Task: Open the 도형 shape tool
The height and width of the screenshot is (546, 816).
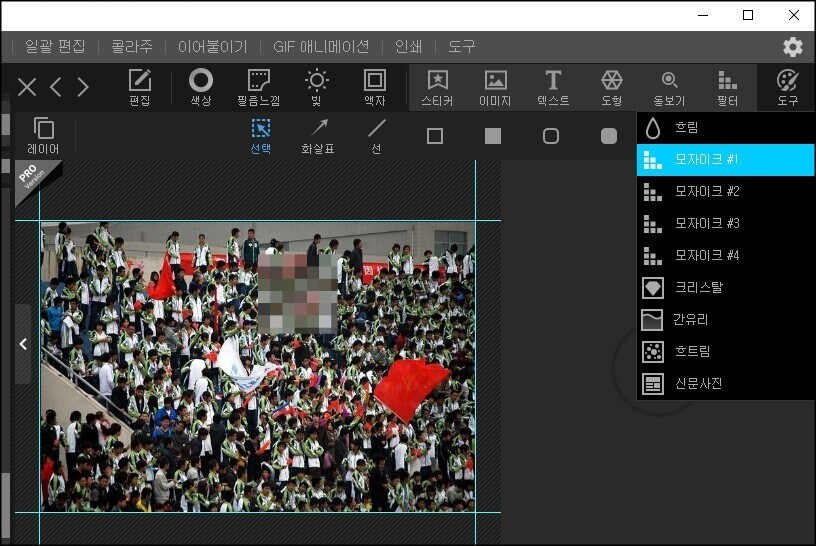Action: [611, 87]
